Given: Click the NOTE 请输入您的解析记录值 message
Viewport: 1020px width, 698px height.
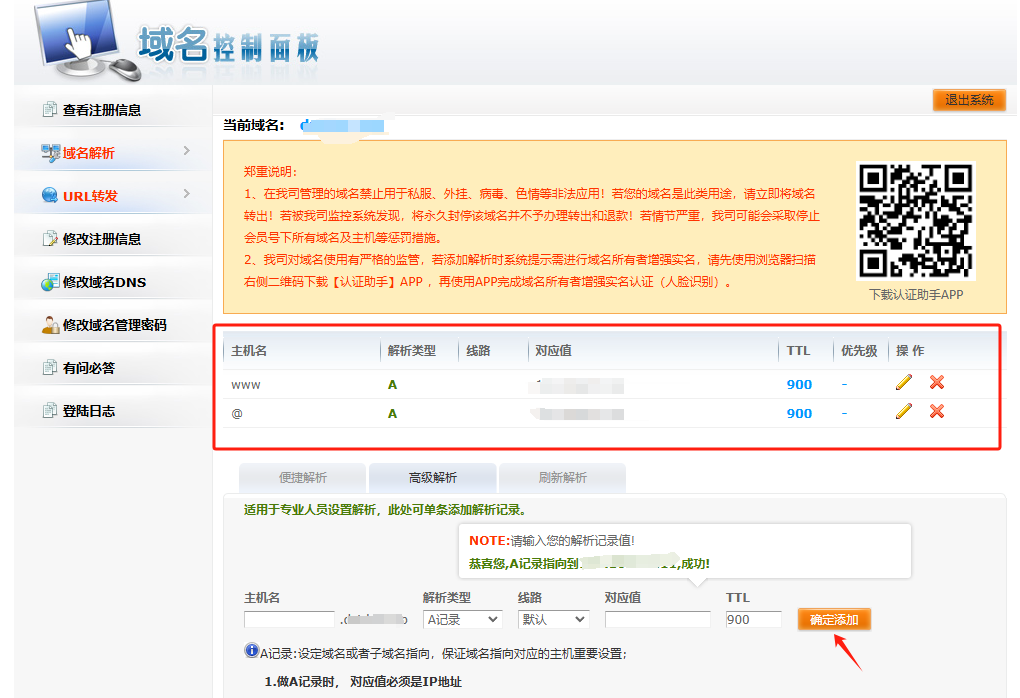Looking at the screenshot, I should [x=552, y=540].
